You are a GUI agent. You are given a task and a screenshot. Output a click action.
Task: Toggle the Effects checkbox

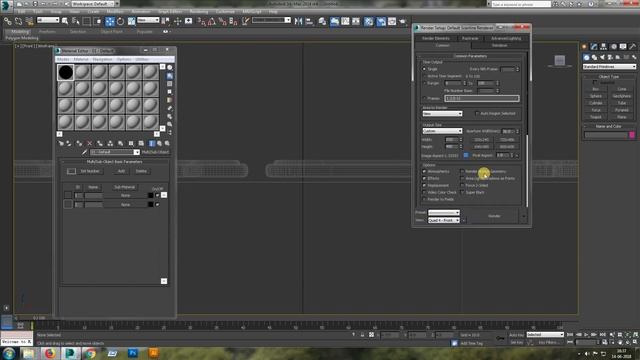tap(424, 178)
